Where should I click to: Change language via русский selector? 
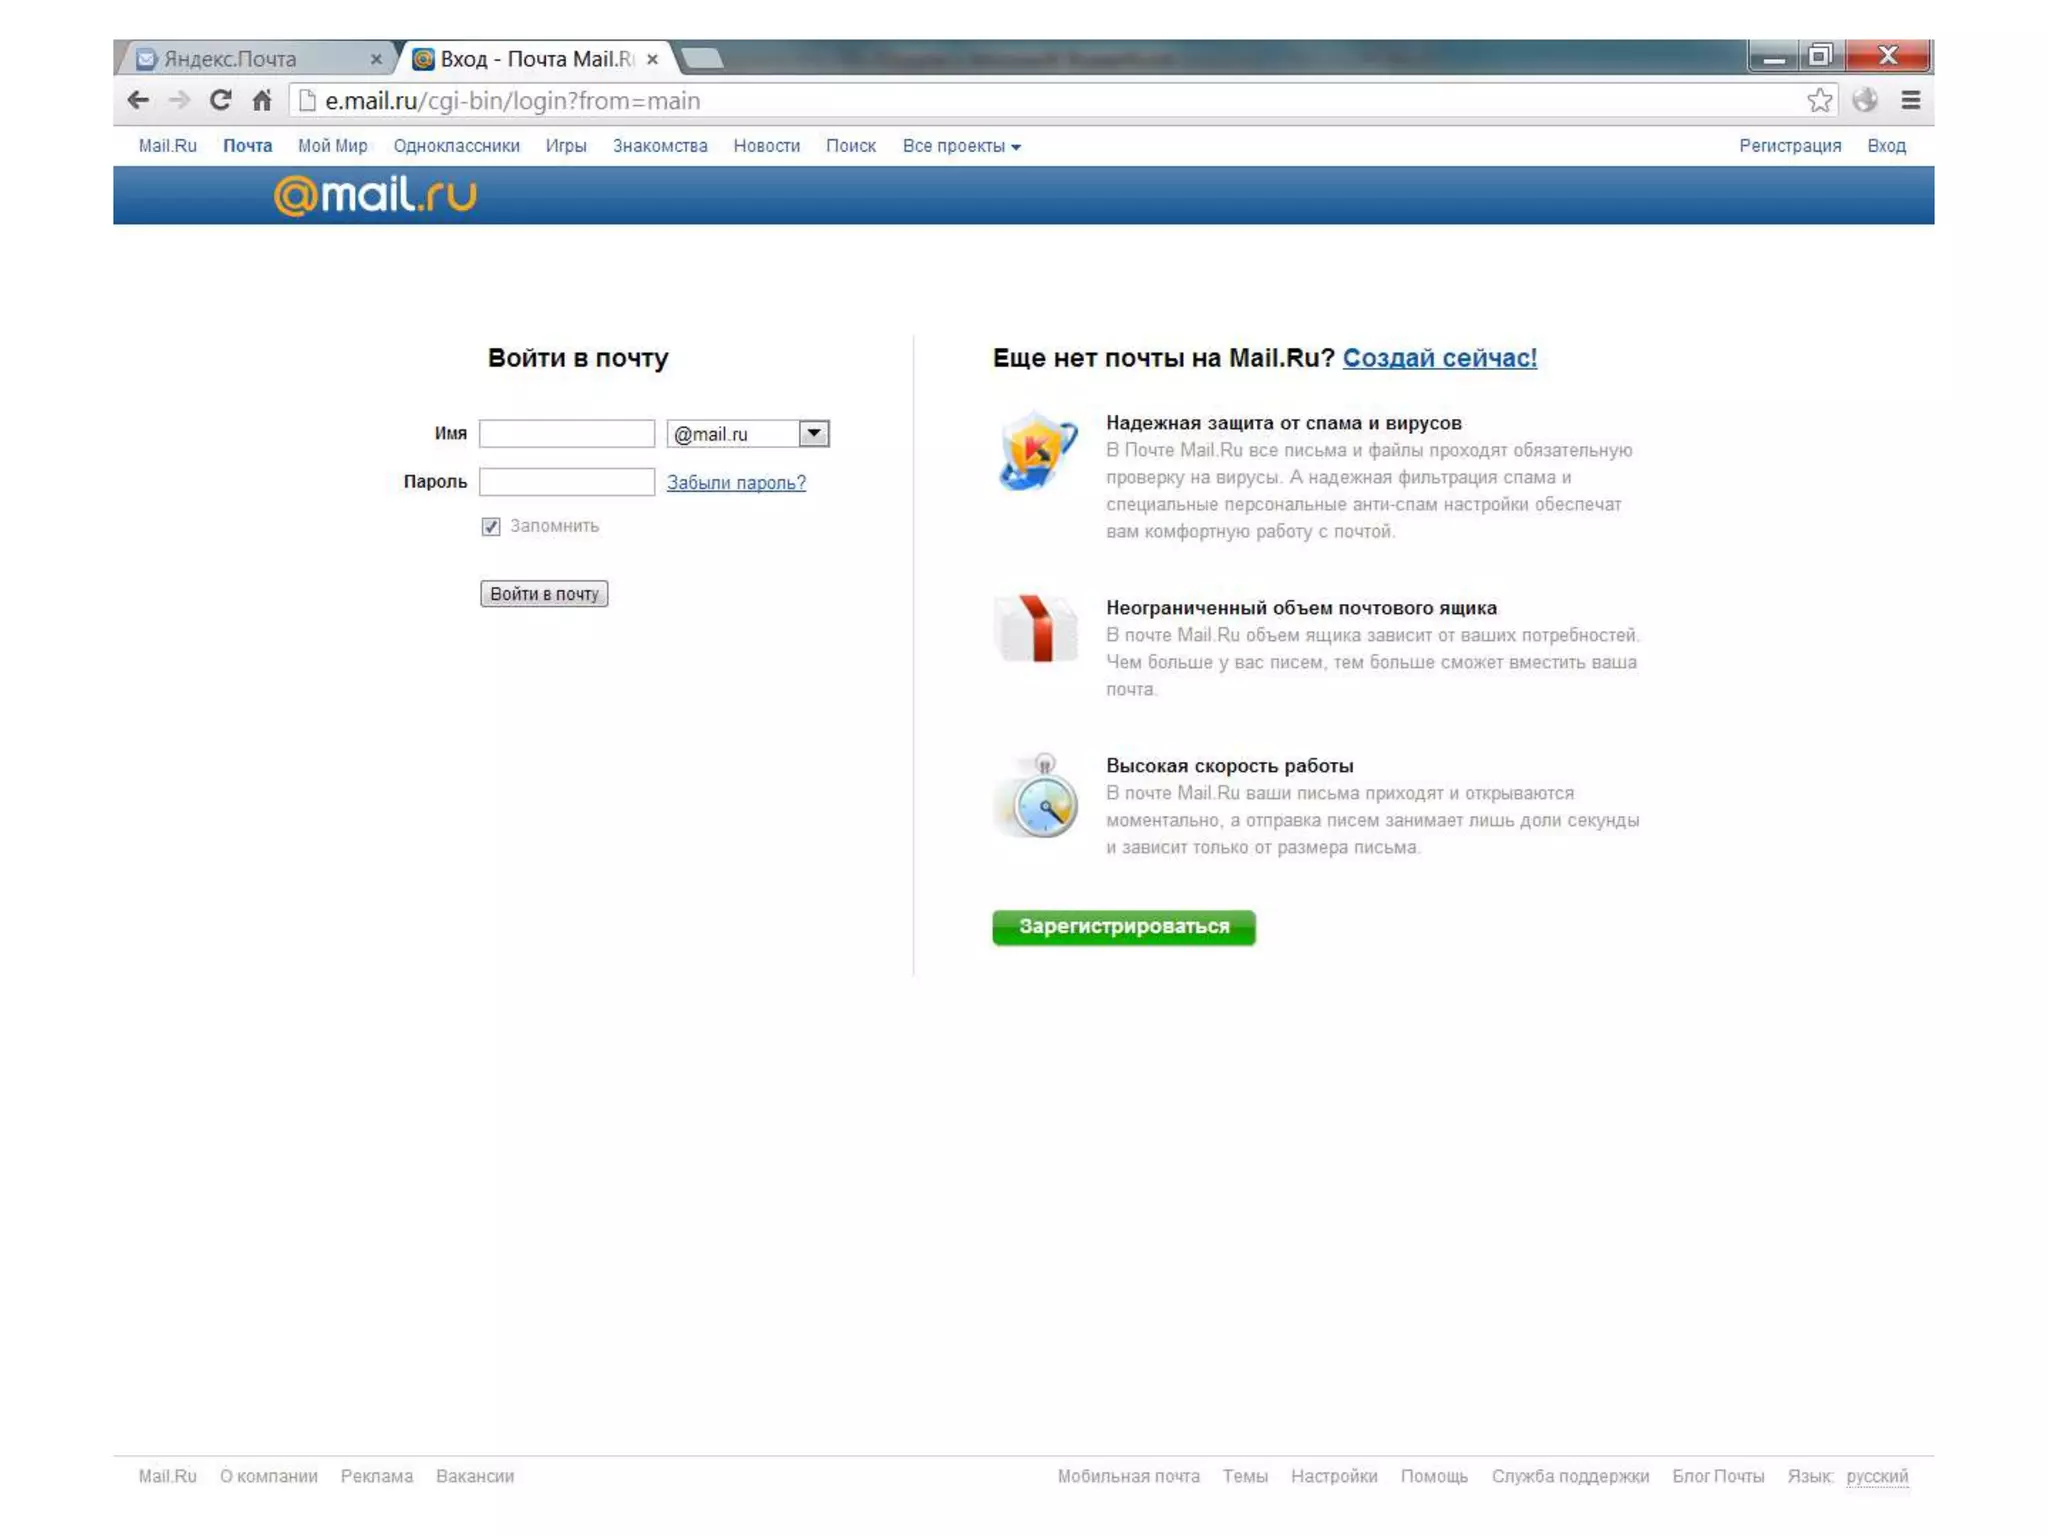click(x=1876, y=1476)
